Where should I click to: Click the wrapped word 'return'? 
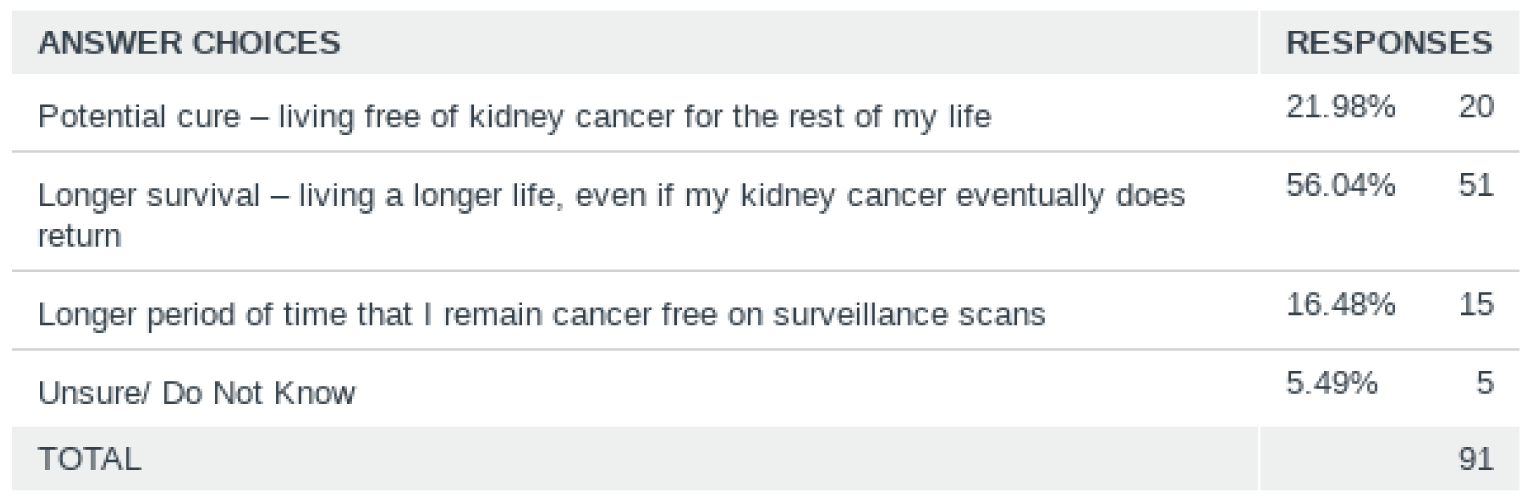pyautogui.click(x=80, y=236)
